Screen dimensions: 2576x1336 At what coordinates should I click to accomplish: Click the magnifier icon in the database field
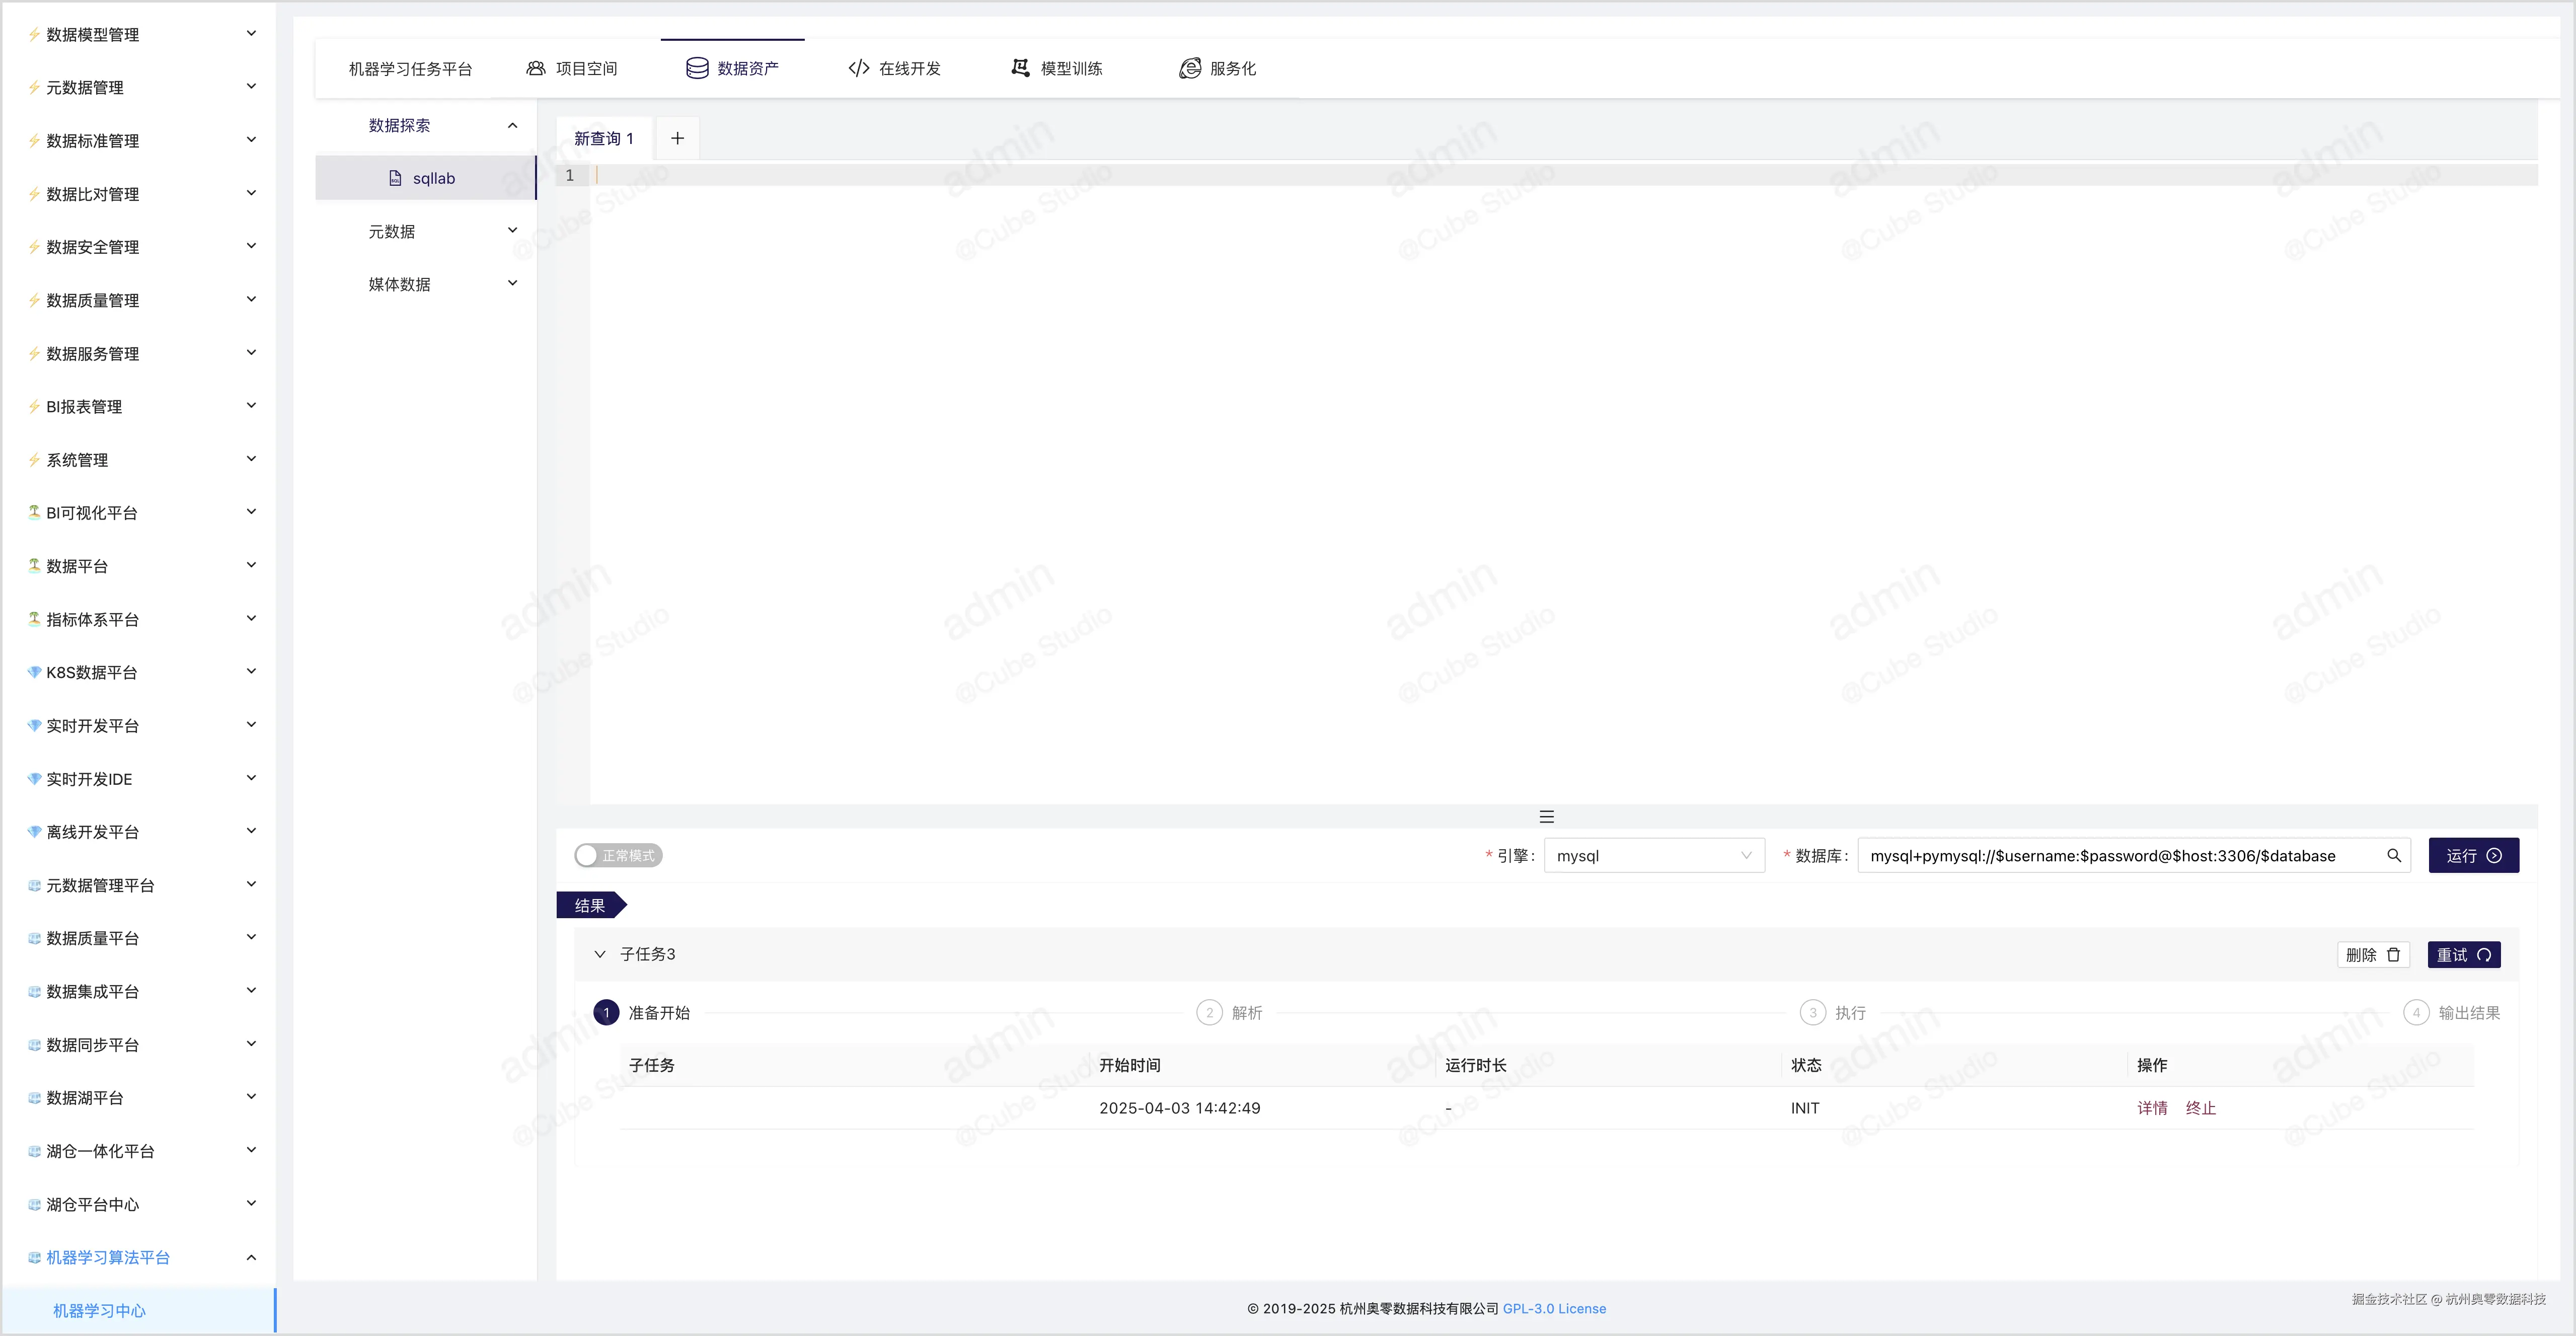click(2395, 855)
